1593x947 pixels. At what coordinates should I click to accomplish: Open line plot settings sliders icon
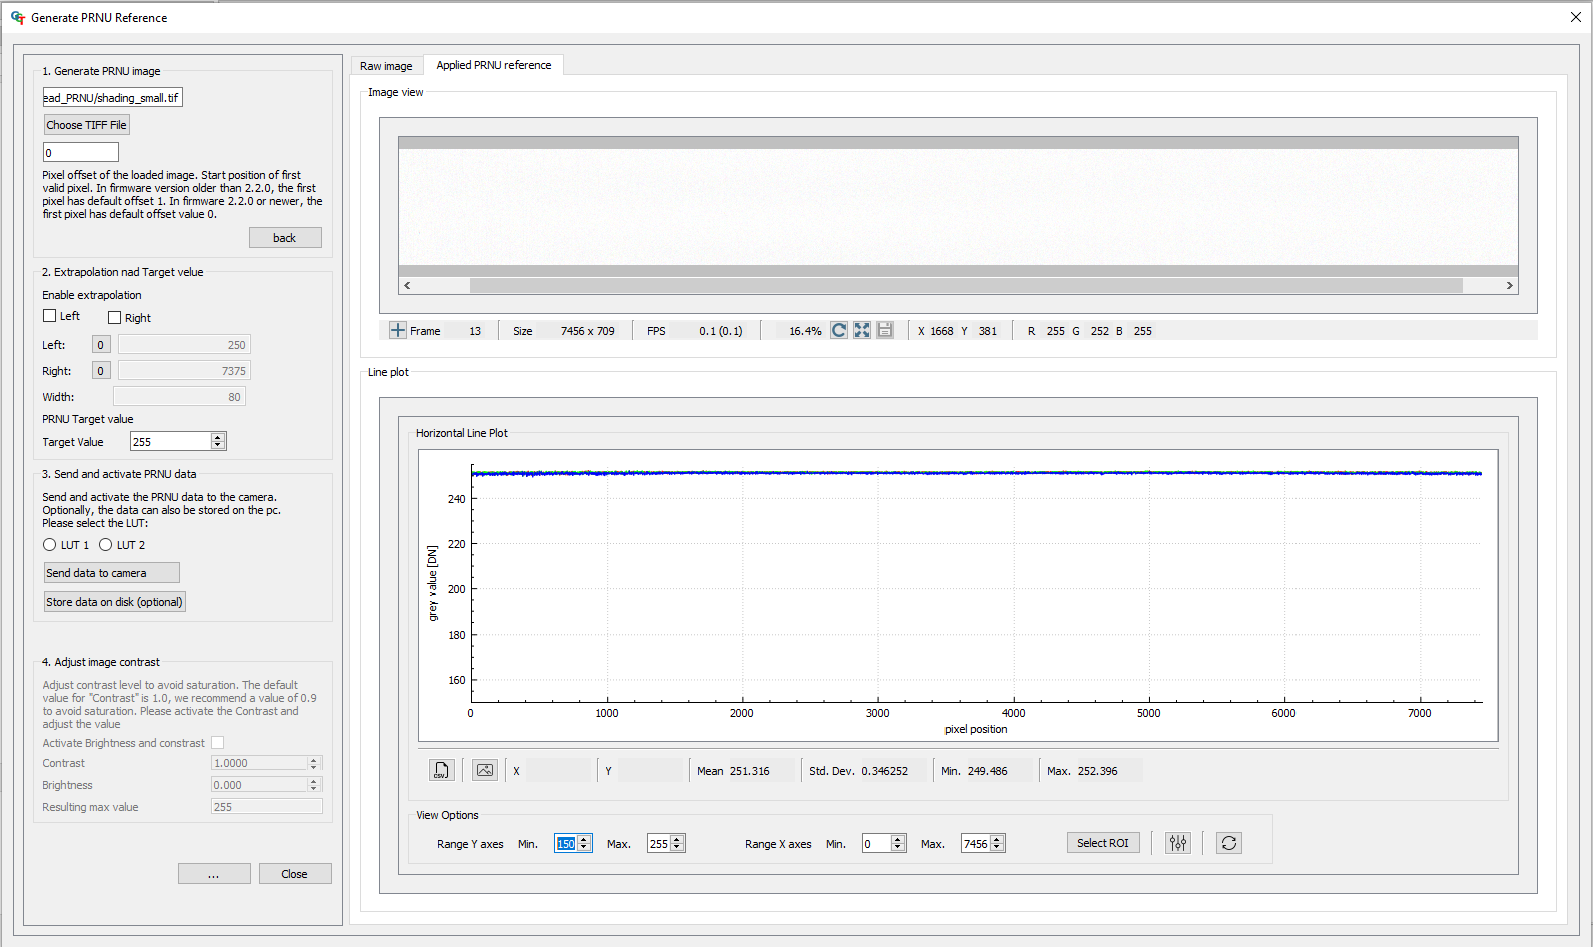coord(1178,843)
